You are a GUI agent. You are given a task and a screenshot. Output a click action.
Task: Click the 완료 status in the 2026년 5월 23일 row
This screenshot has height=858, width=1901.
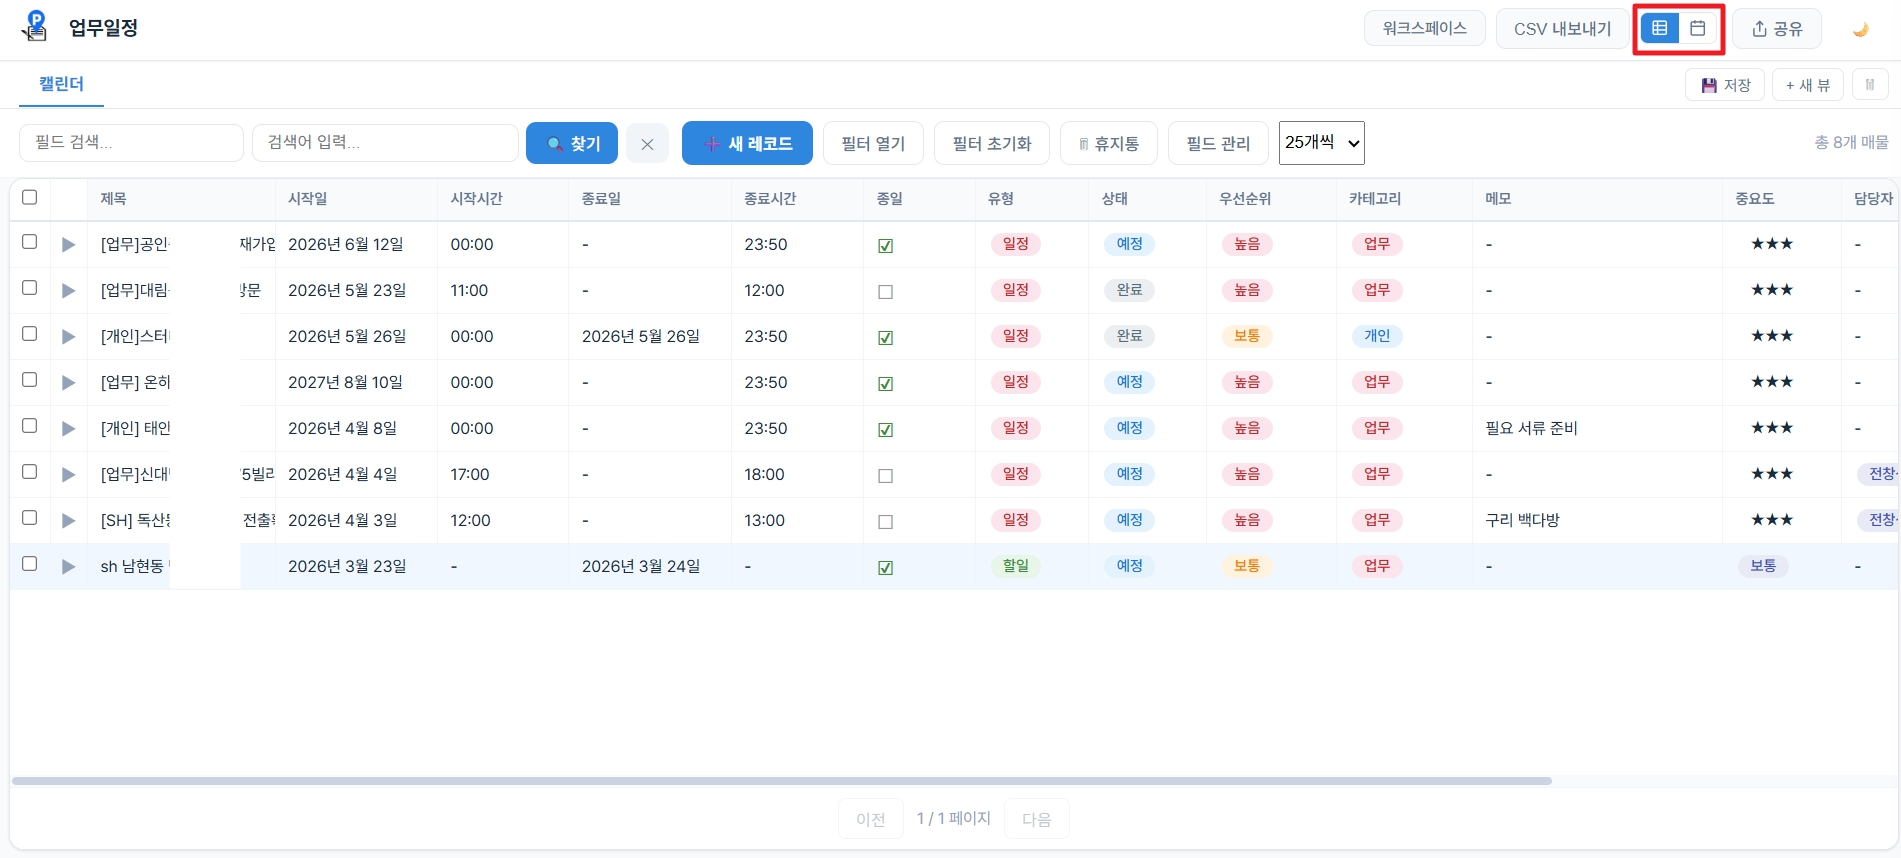tap(1129, 290)
